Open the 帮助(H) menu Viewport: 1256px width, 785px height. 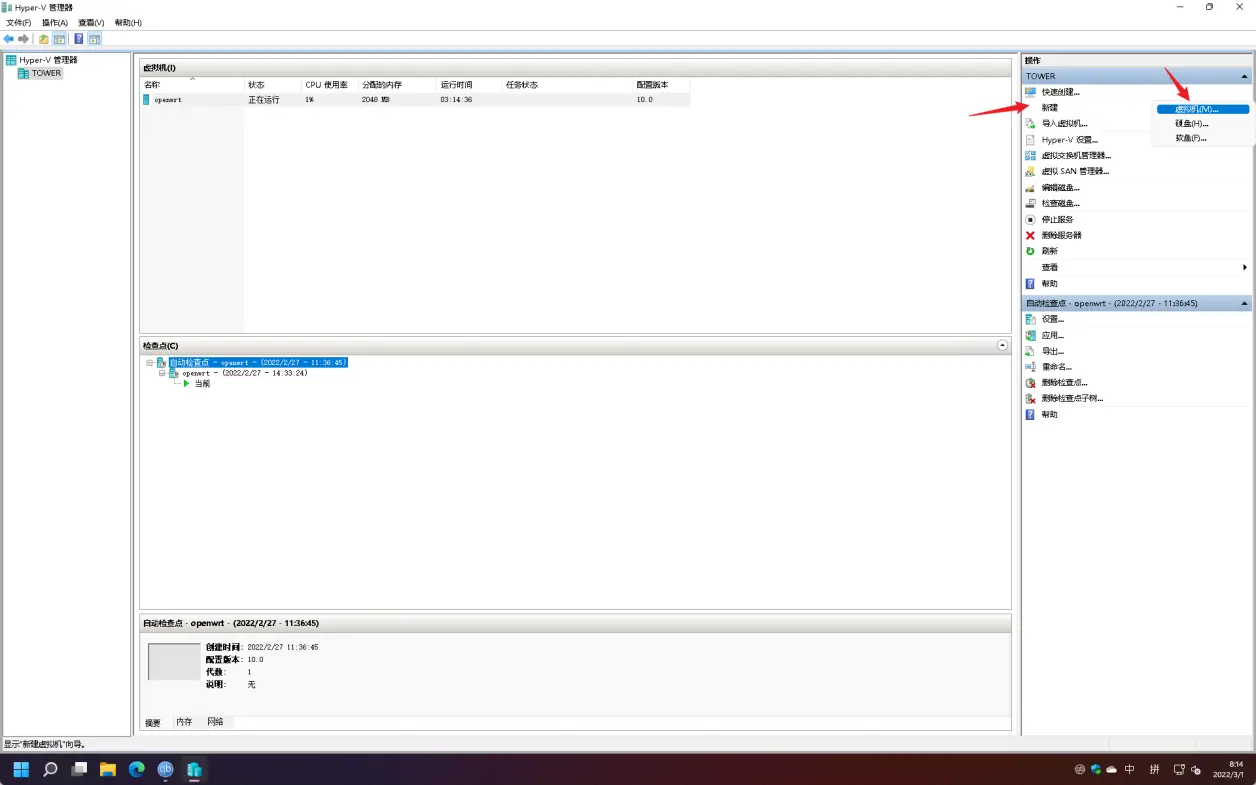(x=128, y=22)
